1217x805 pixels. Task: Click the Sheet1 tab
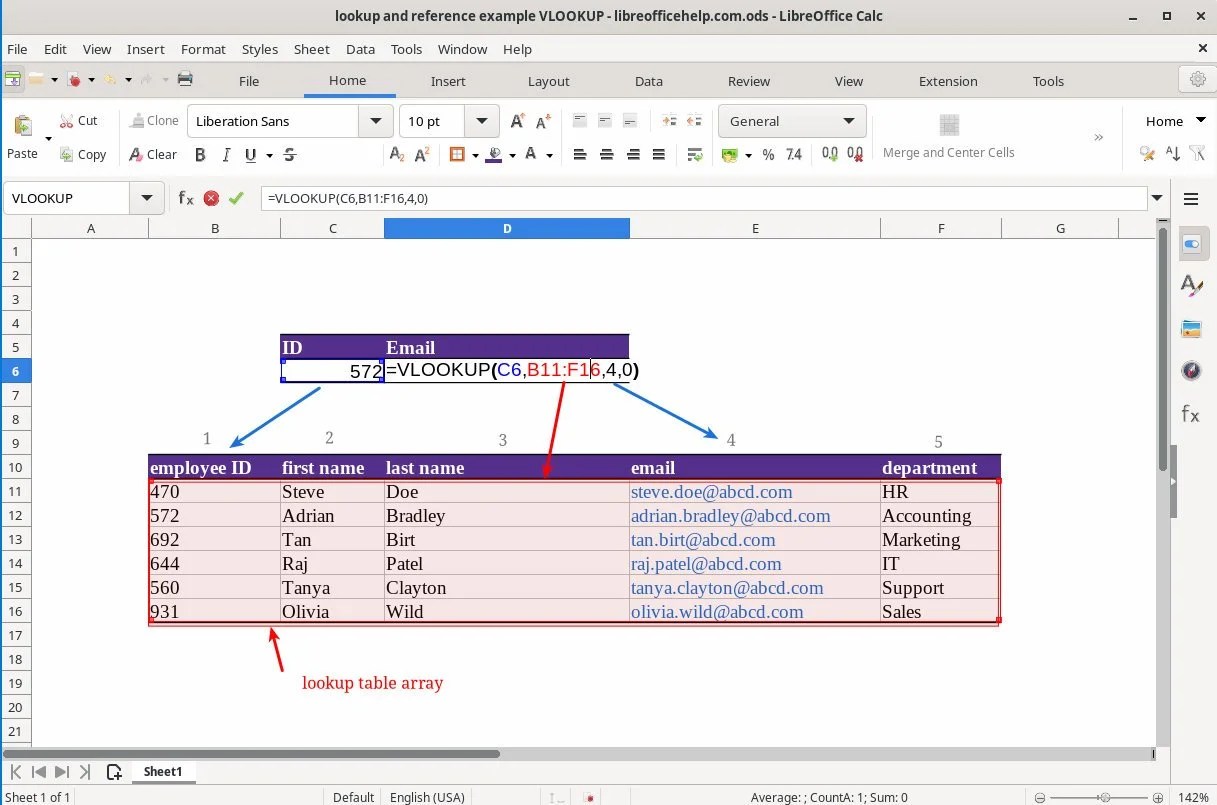click(162, 772)
